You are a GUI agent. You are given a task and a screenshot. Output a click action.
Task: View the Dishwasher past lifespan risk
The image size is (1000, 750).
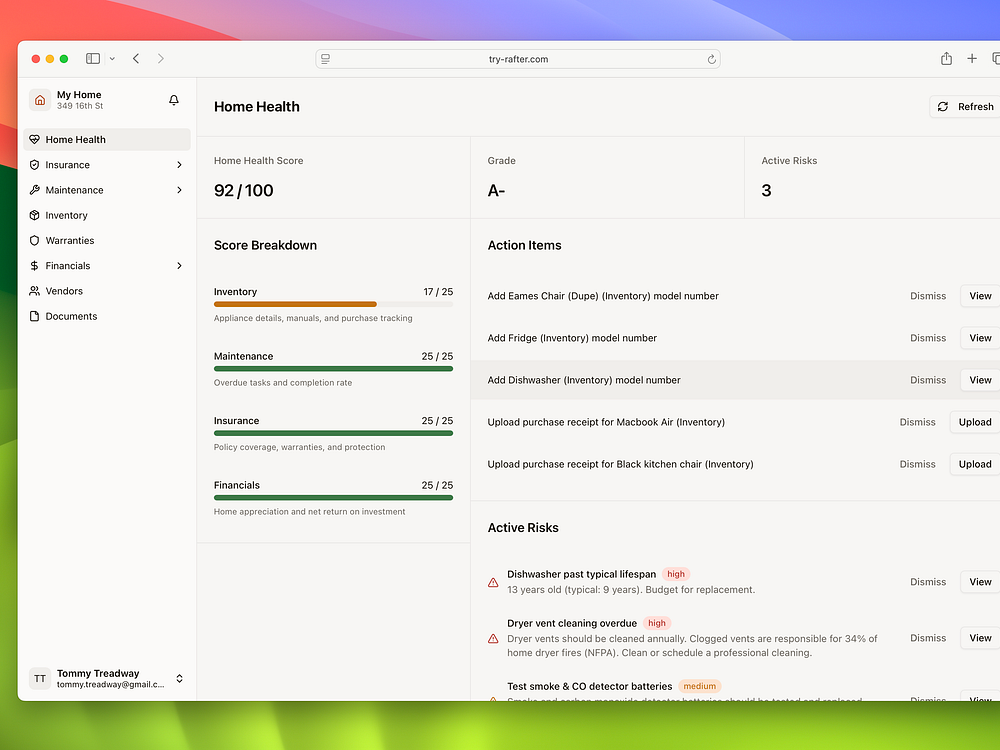point(980,582)
